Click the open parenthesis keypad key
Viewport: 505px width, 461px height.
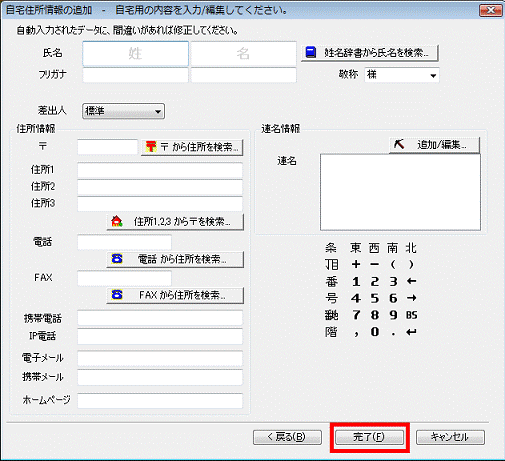(x=393, y=264)
